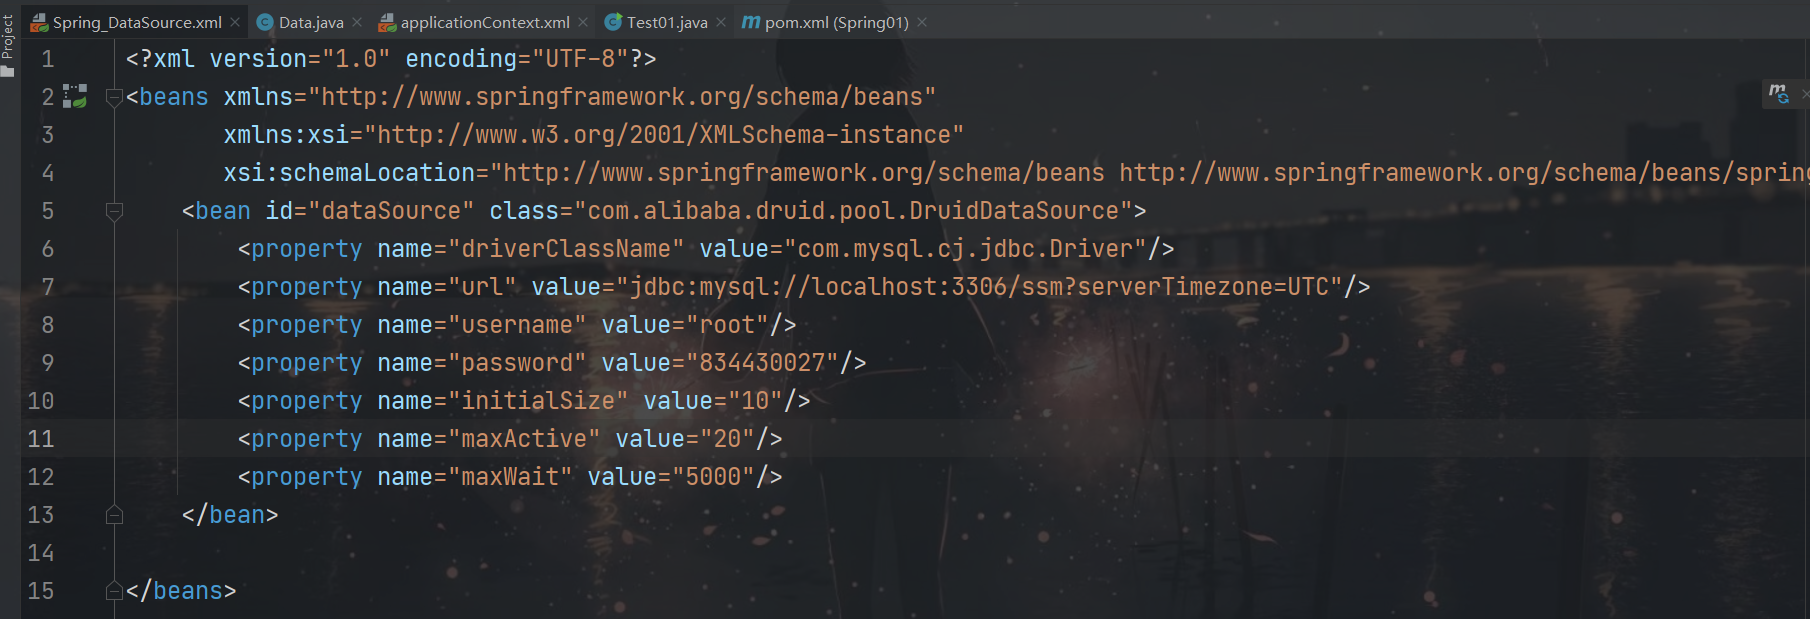
Task: Click the springframework beans schema URL on line 2
Action: tap(621, 97)
